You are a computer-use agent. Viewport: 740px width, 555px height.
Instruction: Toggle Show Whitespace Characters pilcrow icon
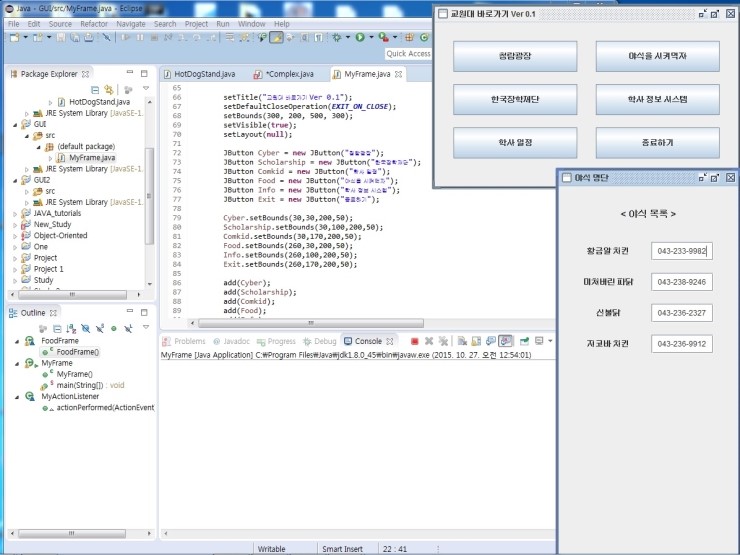[x=319, y=37]
